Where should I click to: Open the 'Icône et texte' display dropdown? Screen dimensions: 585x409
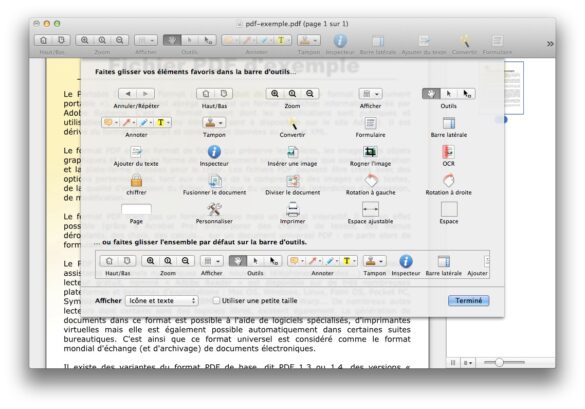162,301
